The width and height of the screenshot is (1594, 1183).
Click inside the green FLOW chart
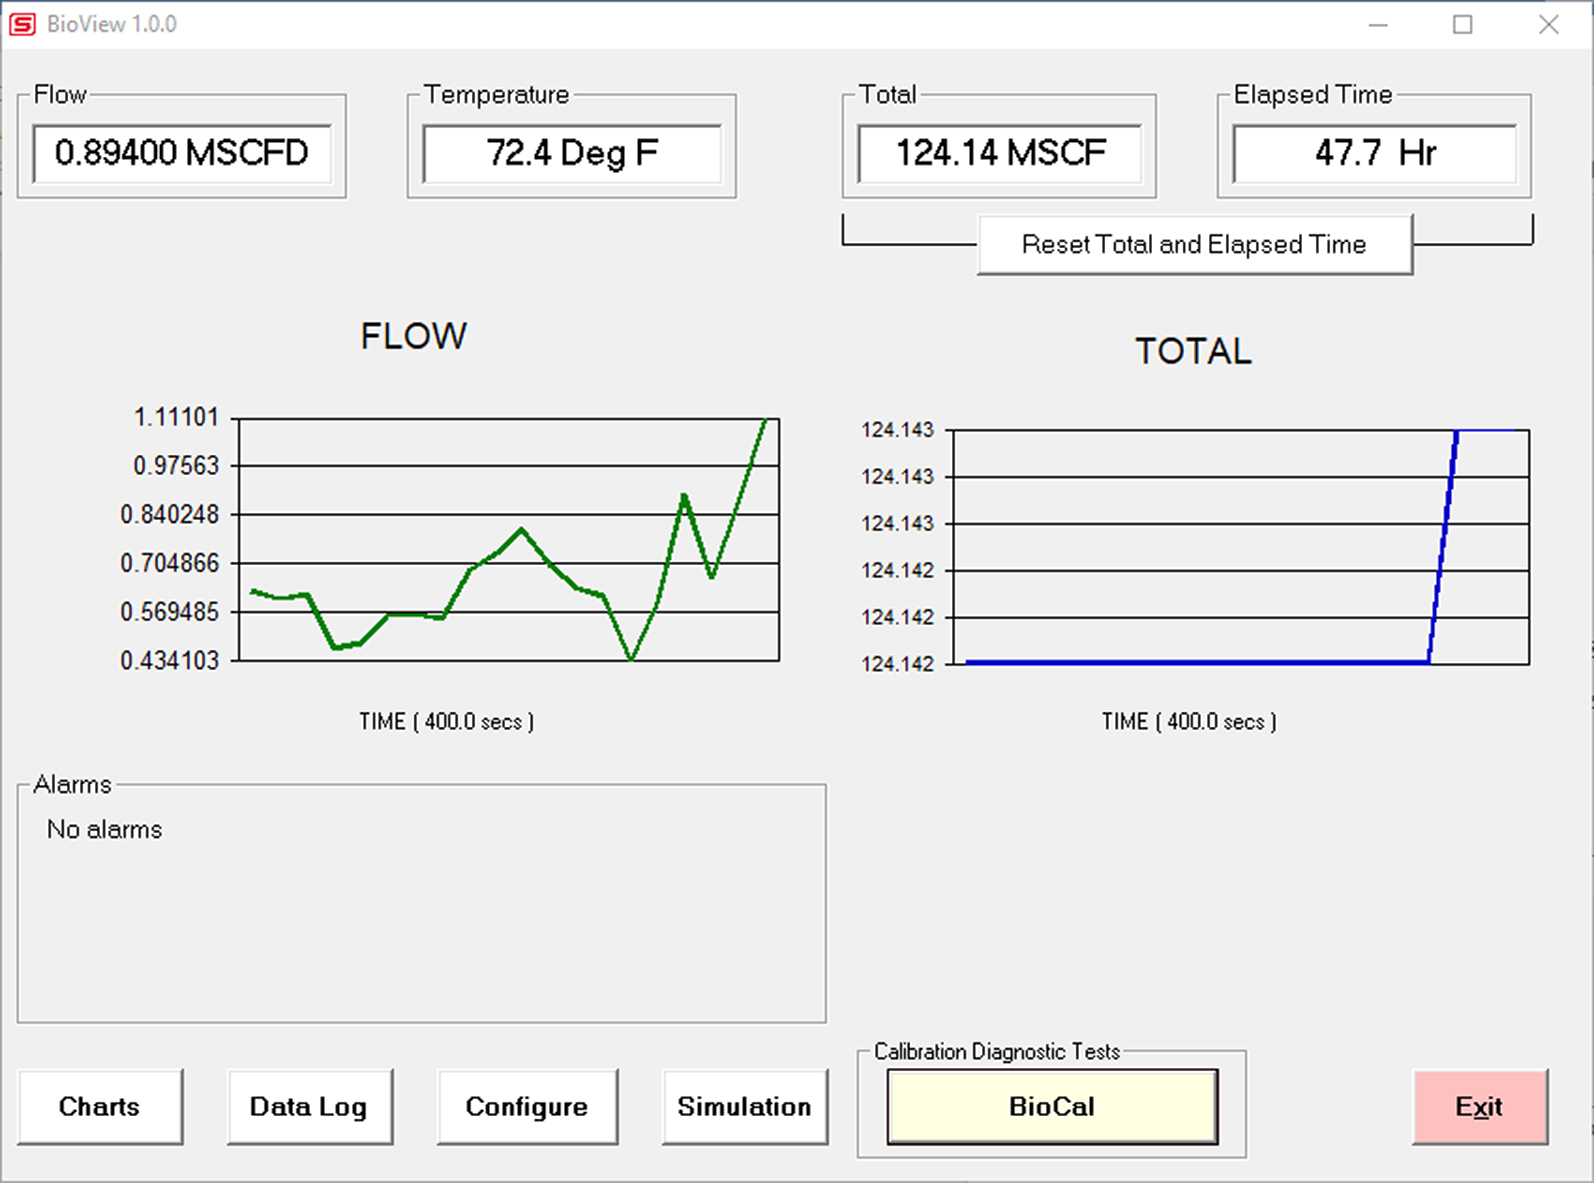coord(508,540)
